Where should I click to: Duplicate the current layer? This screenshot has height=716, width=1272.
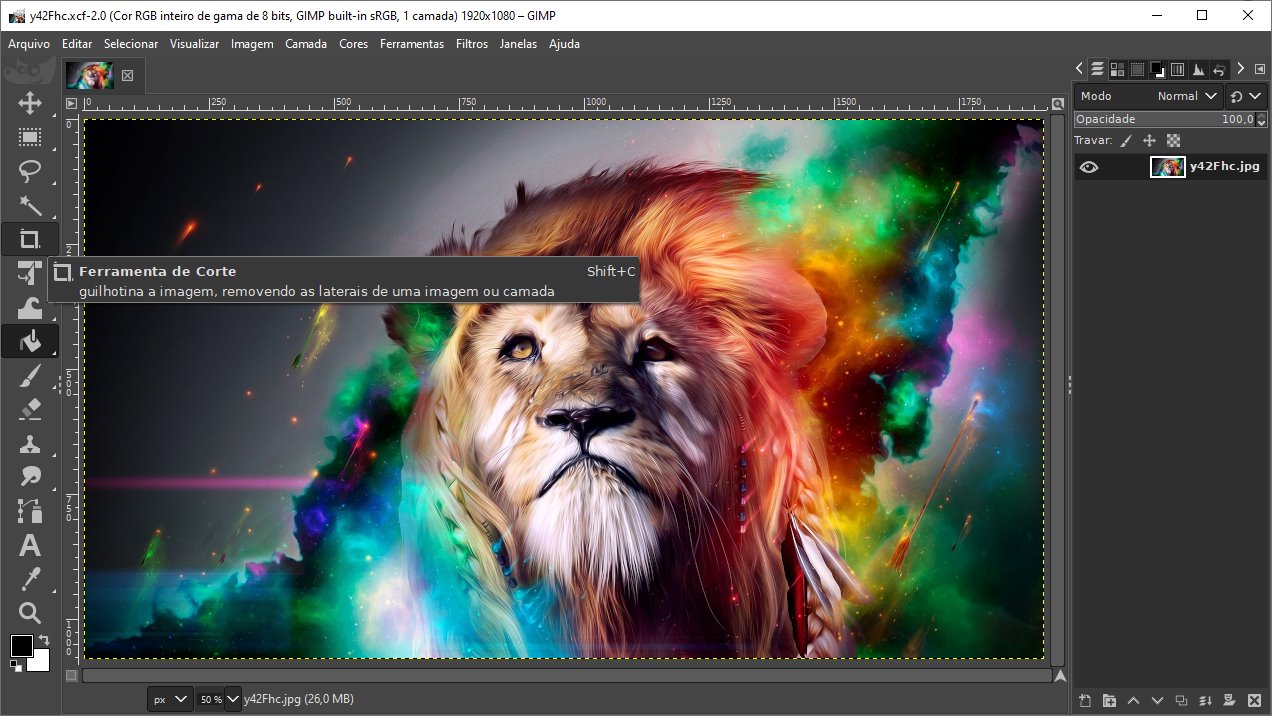tap(1181, 700)
